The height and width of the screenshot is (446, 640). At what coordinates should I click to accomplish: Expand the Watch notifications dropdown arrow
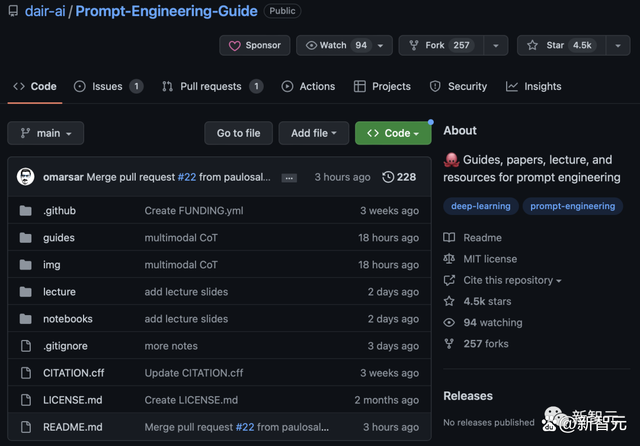pos(380,45)
